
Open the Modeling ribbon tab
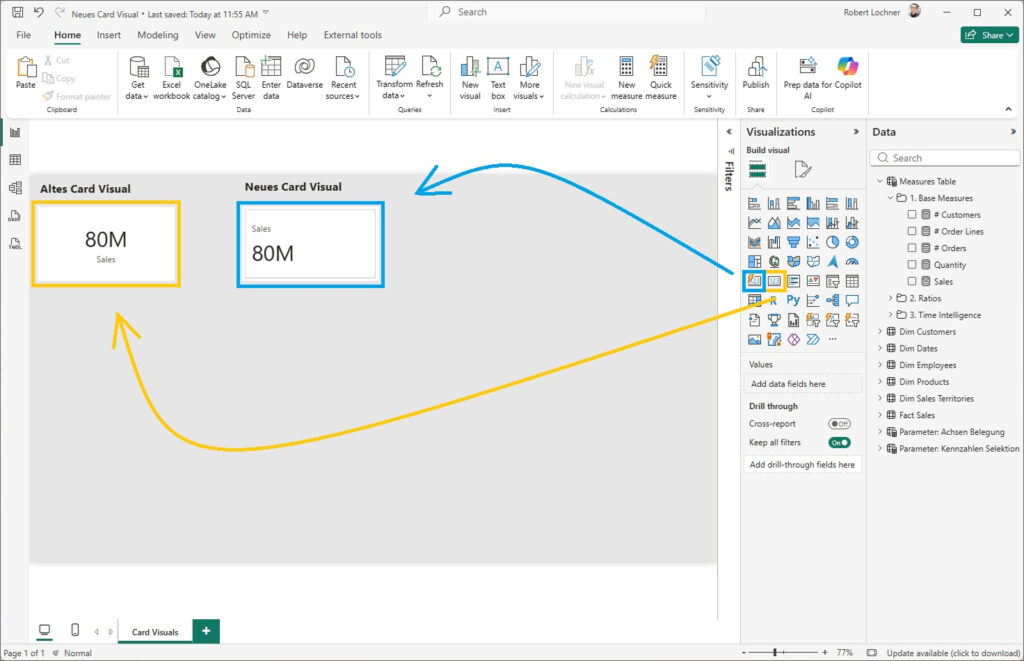click(x=157, y=35)
